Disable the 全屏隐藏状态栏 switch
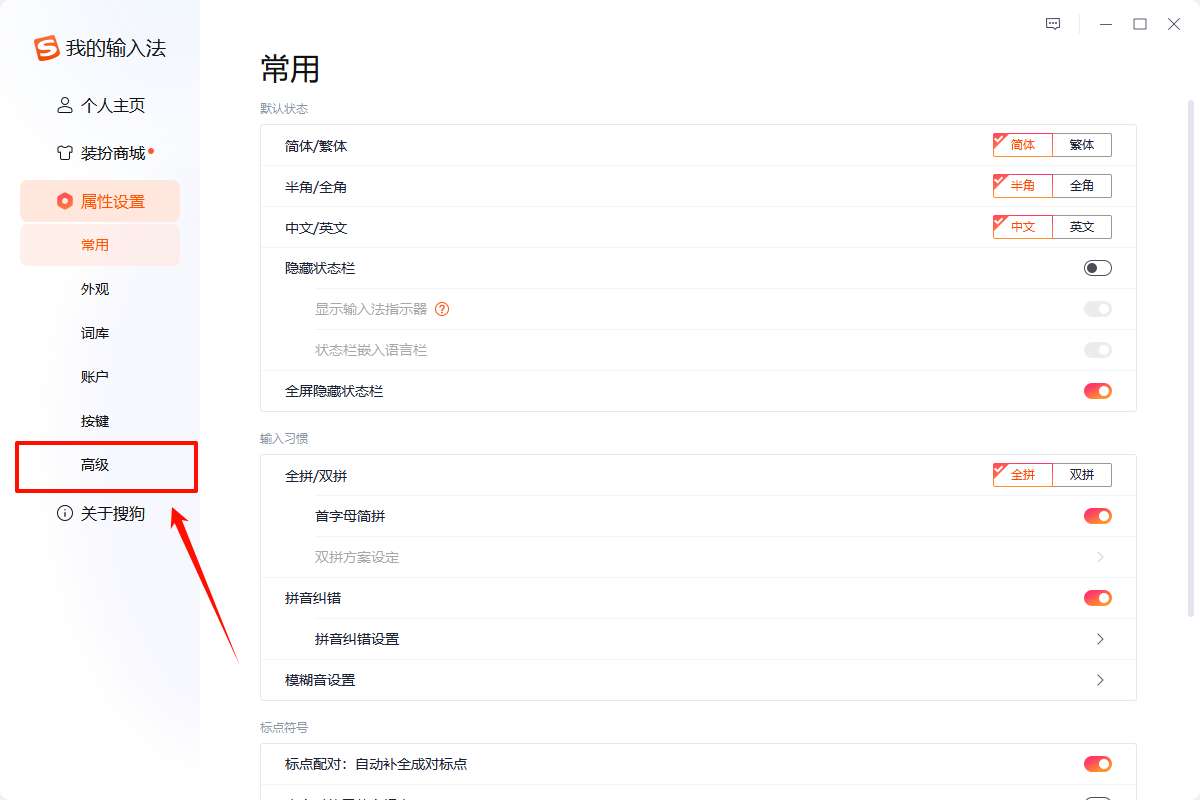 tap(1097, 390)
